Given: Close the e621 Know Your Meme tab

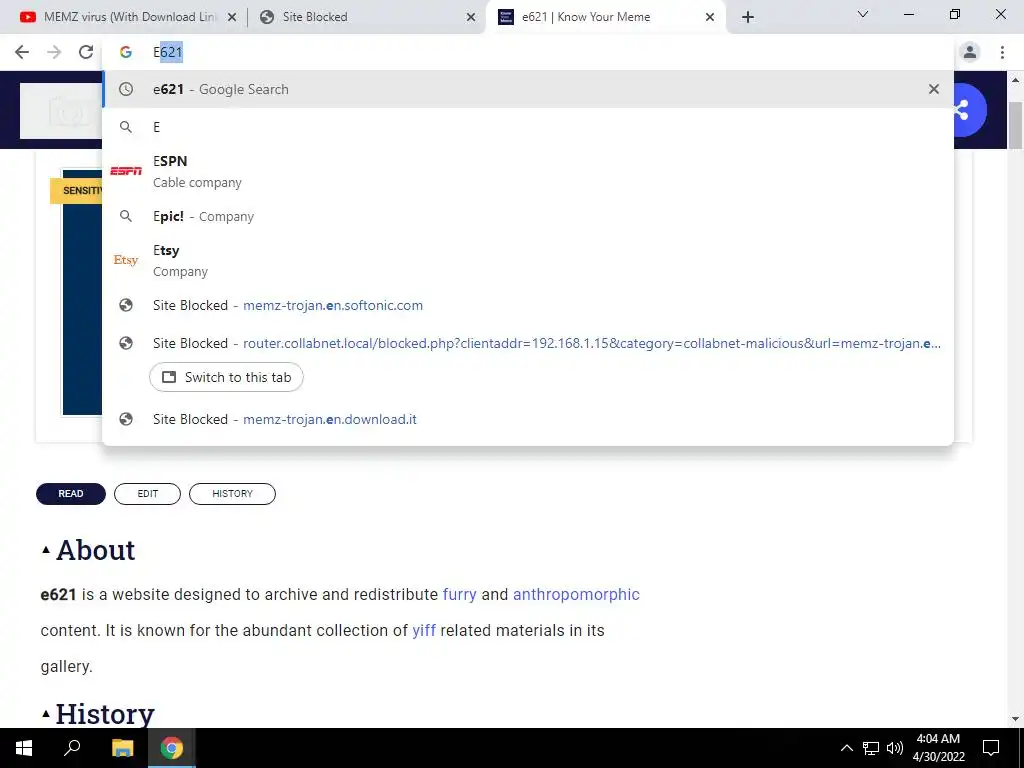Looking at the screenshot, I should 710,18.
